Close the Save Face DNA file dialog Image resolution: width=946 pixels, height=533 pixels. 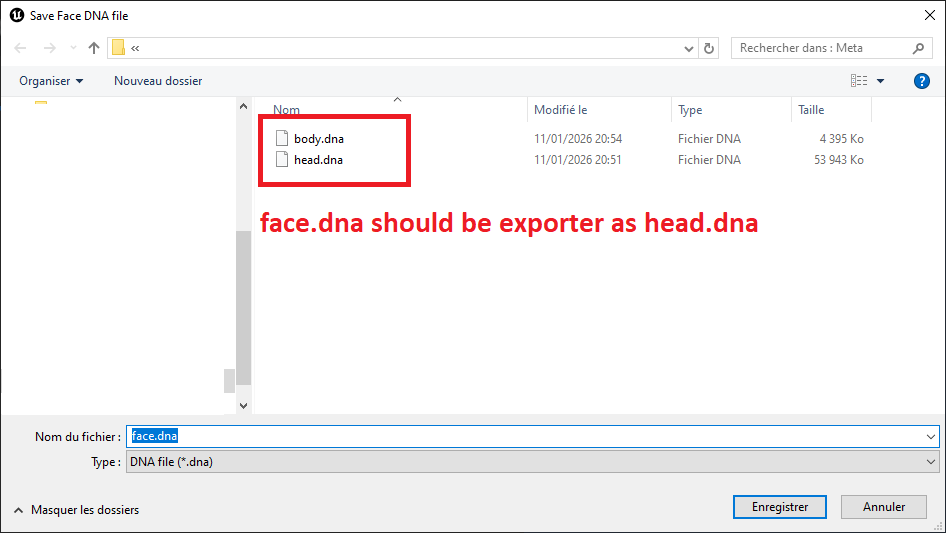coord(930,16)
